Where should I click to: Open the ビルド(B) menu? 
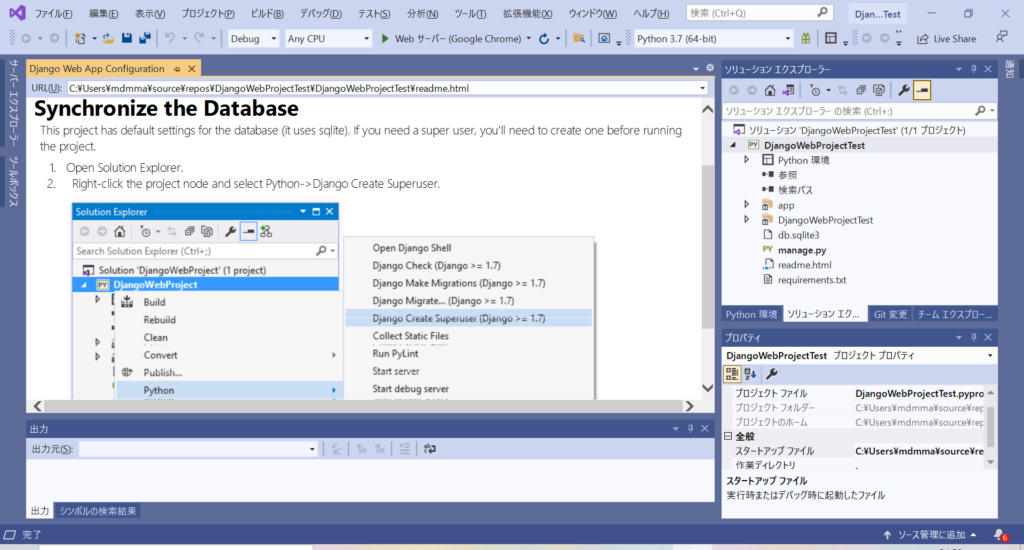click(x=267, y=13)
